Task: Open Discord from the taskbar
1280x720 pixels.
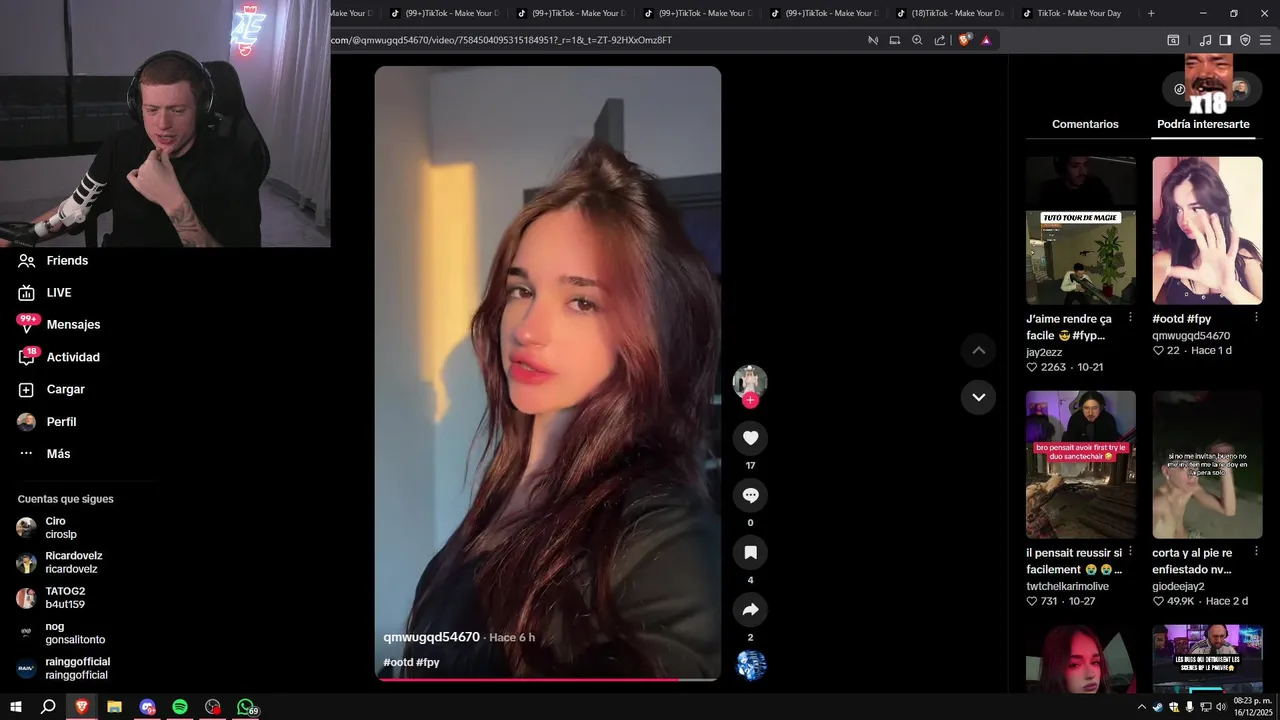Action: tap(147, 707)
